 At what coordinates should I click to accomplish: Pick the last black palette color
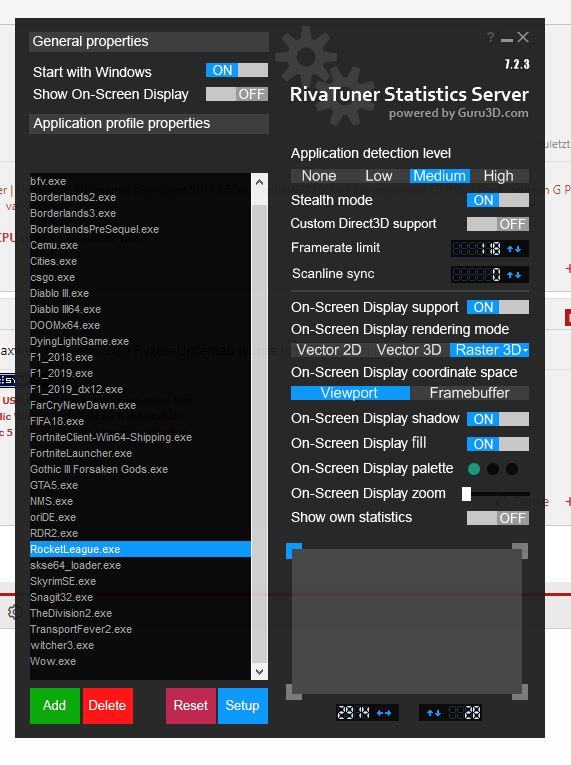[x=512, y=469]
